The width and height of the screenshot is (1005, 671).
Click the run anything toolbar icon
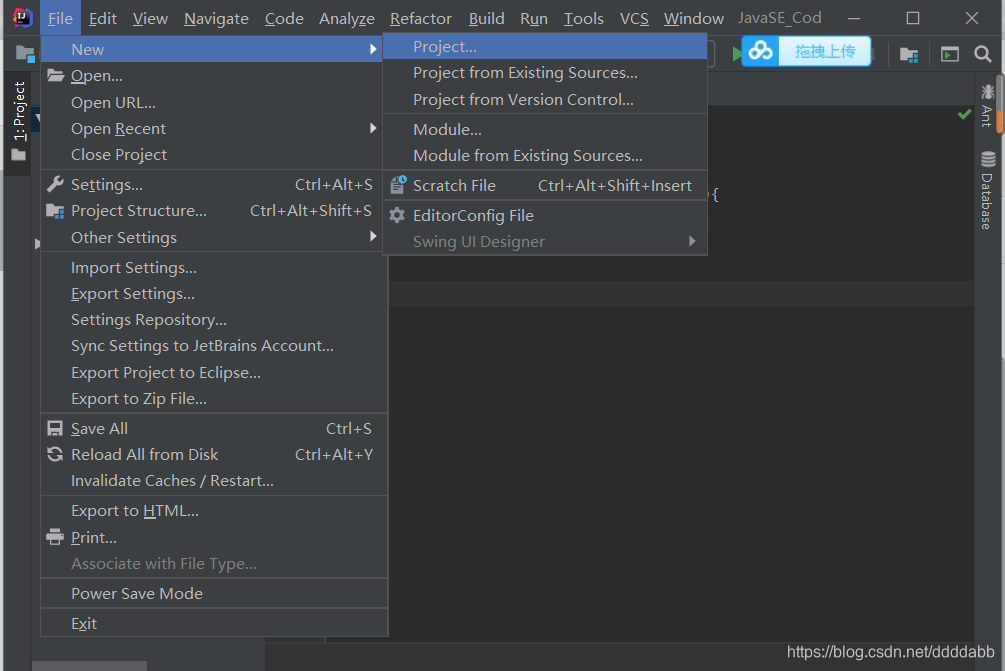[x=949, y=55]
